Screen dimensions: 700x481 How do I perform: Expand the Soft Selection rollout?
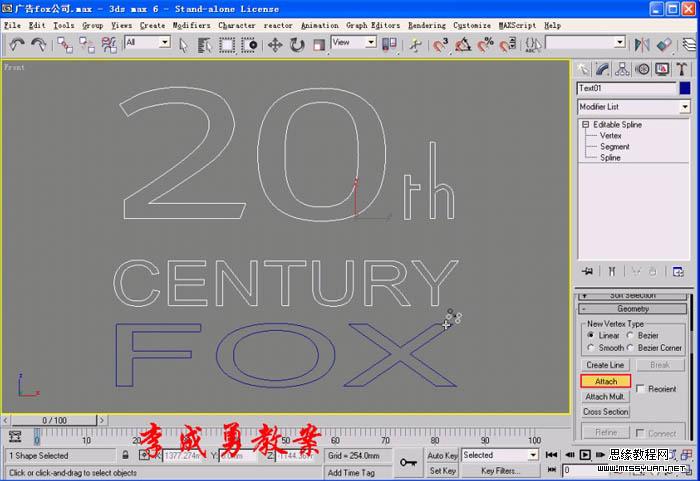click(633, 296)
